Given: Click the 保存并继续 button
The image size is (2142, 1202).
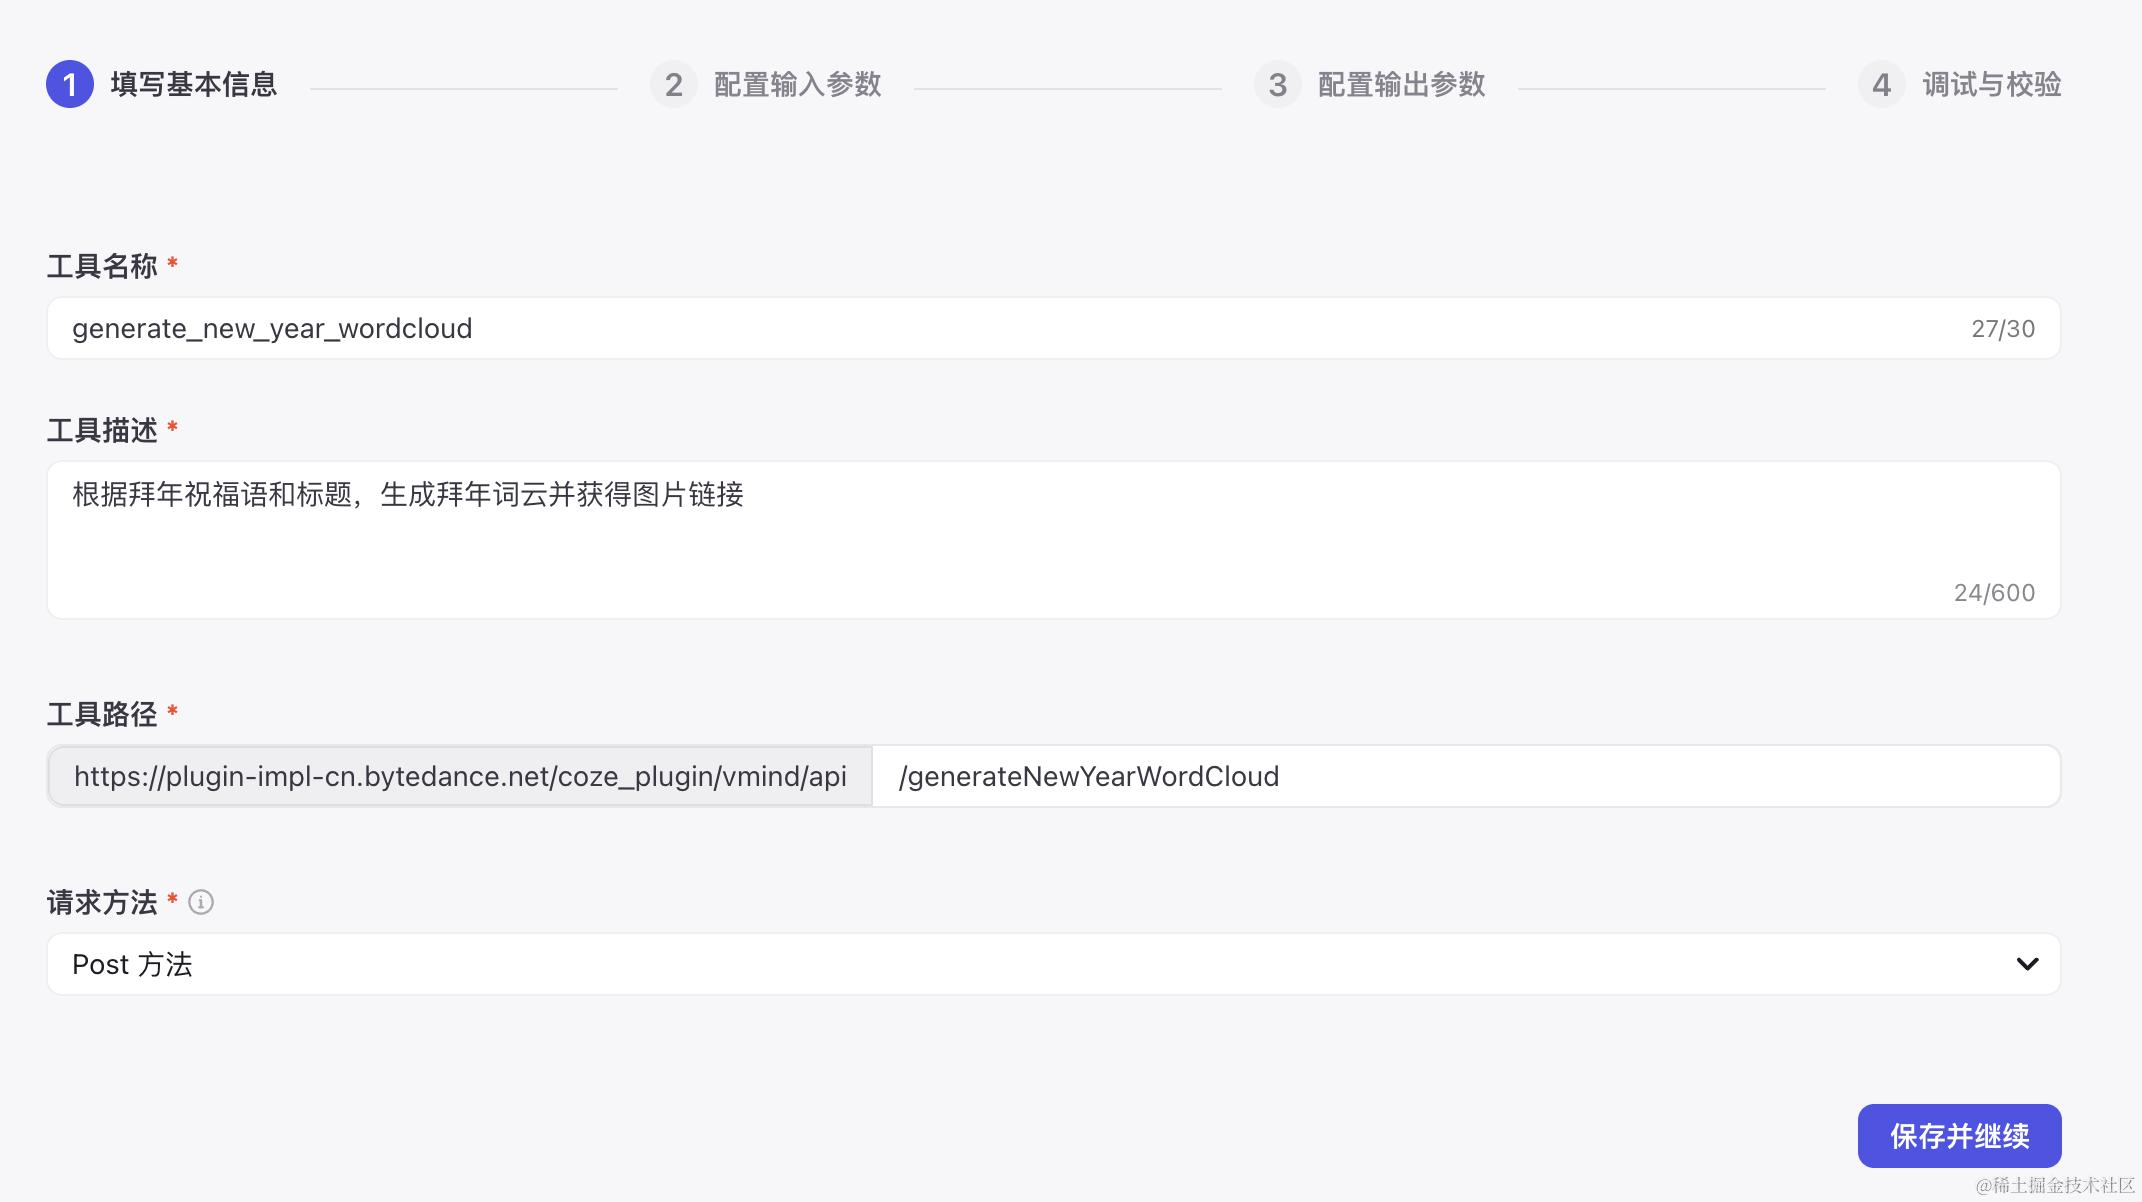Looking at the screenshot, I should tap(1959, 1135).
